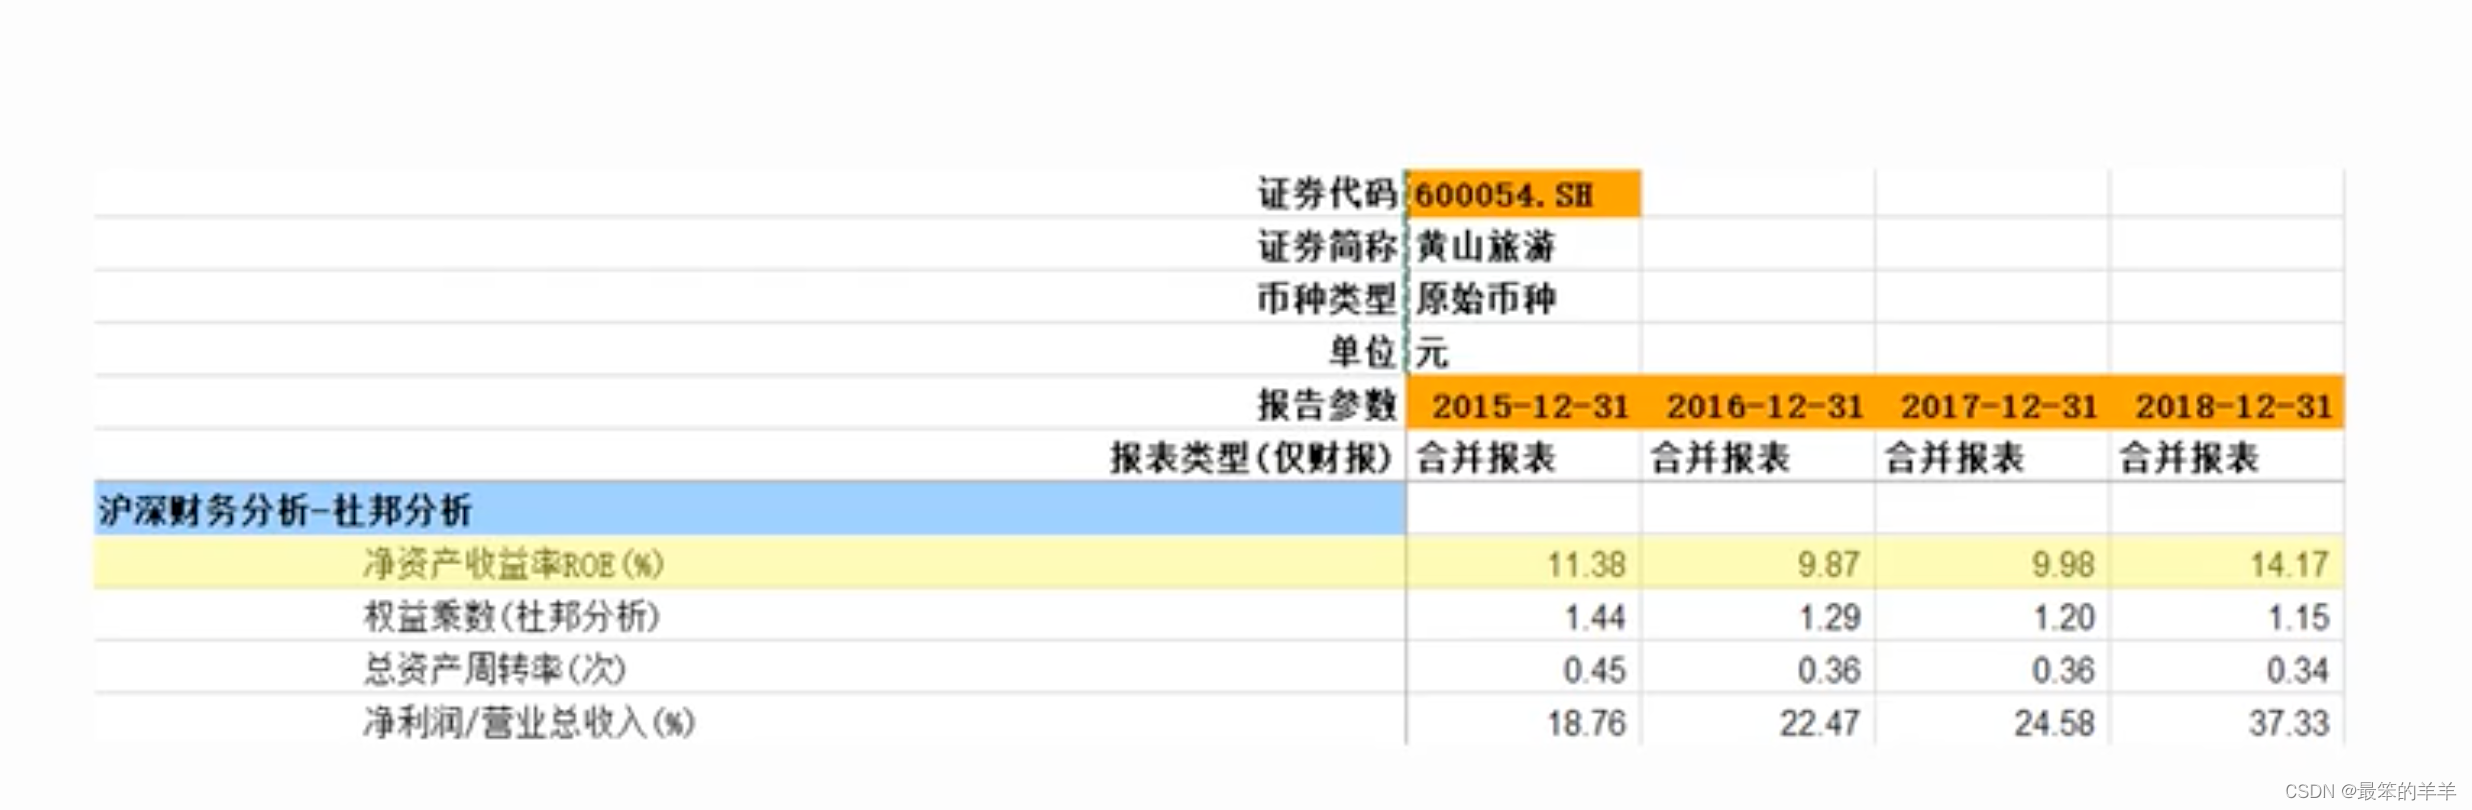This screenshot has height=810, width=2472.
Task: Click the 币种类型 label cell
Action: (x=1326, y=298)
